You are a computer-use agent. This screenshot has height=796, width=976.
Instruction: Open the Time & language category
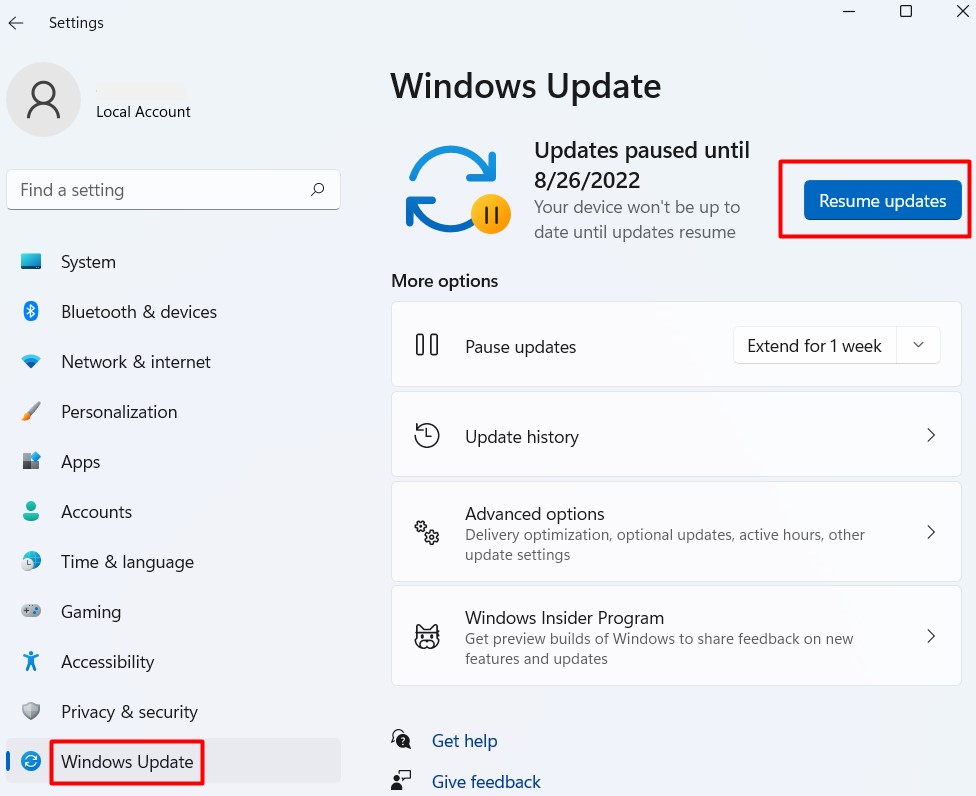127,562
